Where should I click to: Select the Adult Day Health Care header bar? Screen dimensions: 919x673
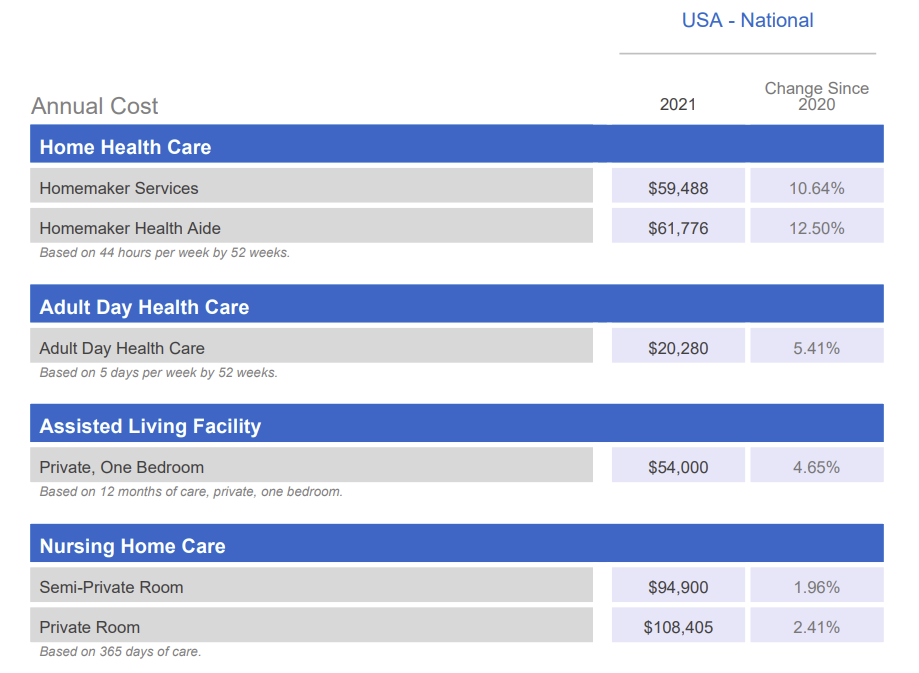457,304
